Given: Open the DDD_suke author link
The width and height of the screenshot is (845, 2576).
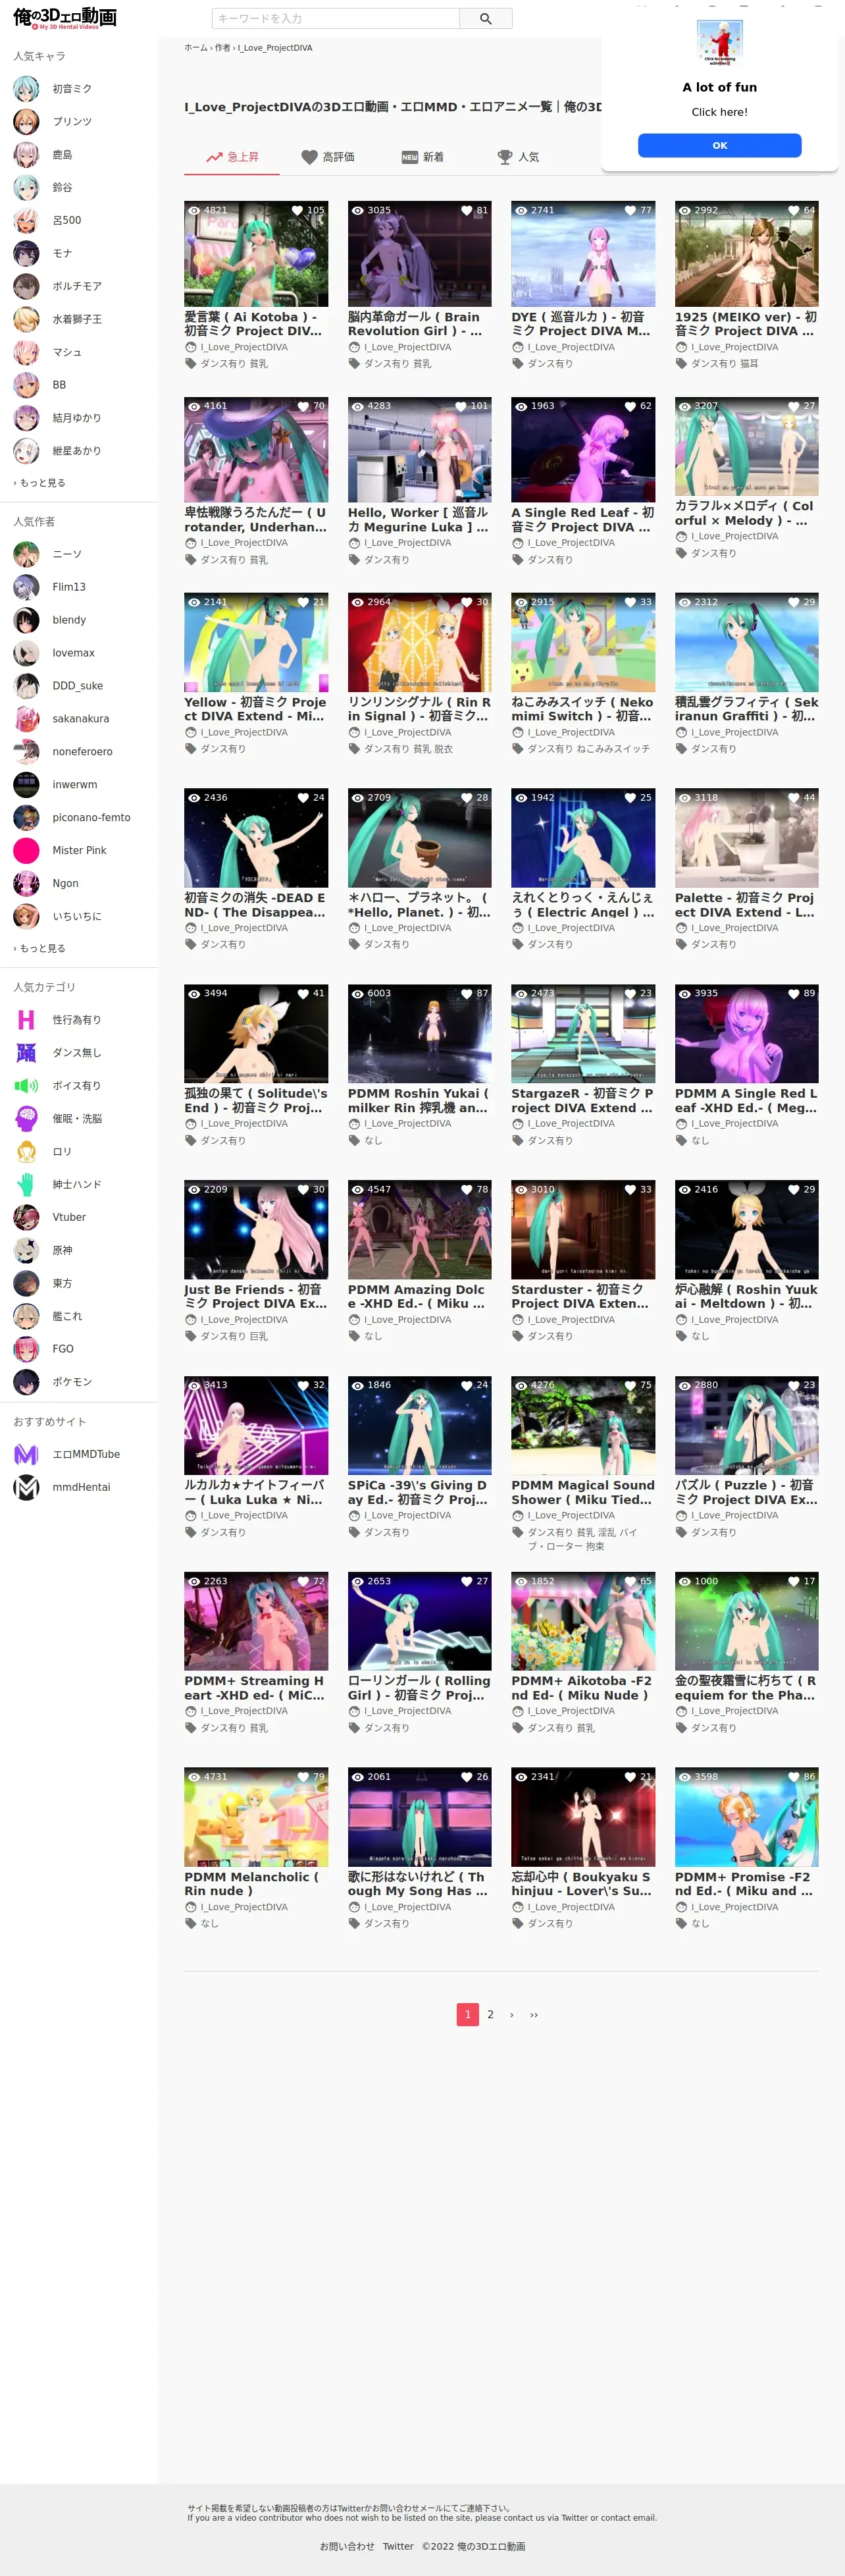Looking at the screenshot, I should (78, 686).
